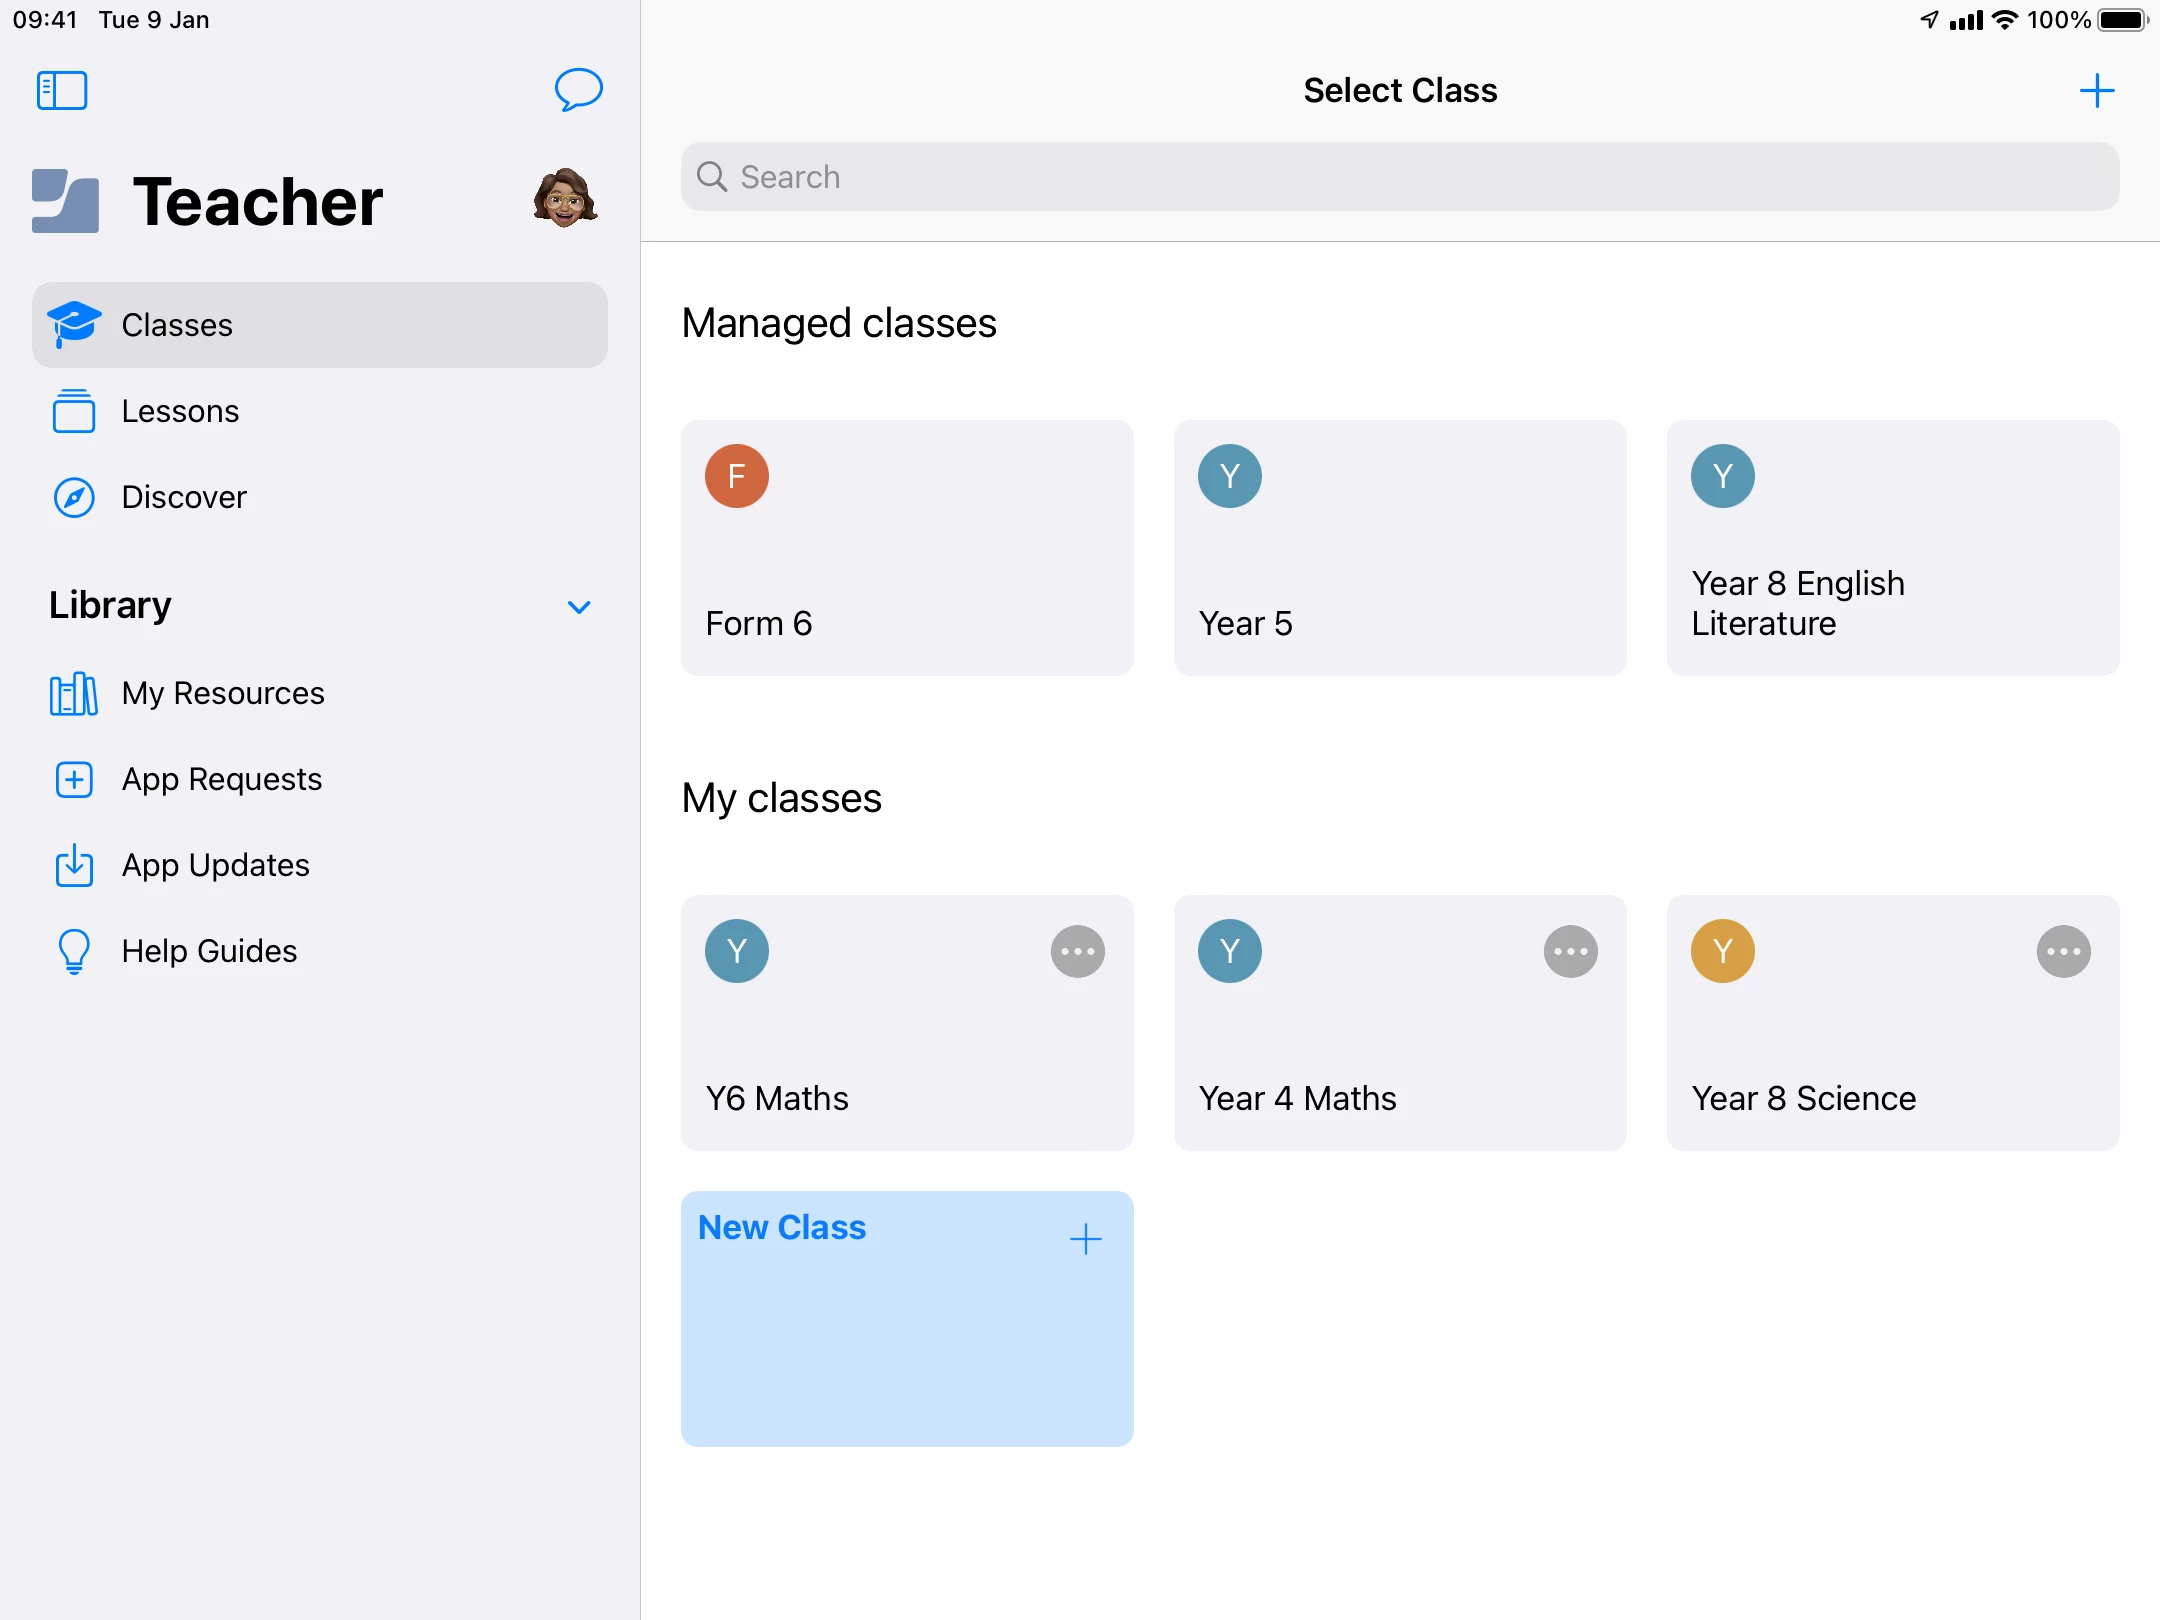
Task: Click the yellow Y badge on Year 8 Science
Action: 1722,951
